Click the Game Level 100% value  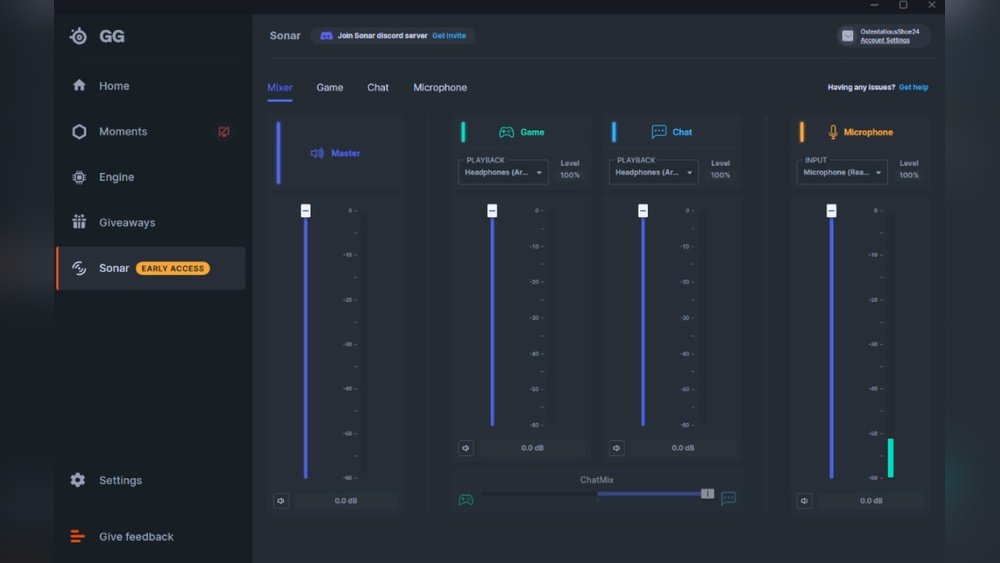[570, 175]
